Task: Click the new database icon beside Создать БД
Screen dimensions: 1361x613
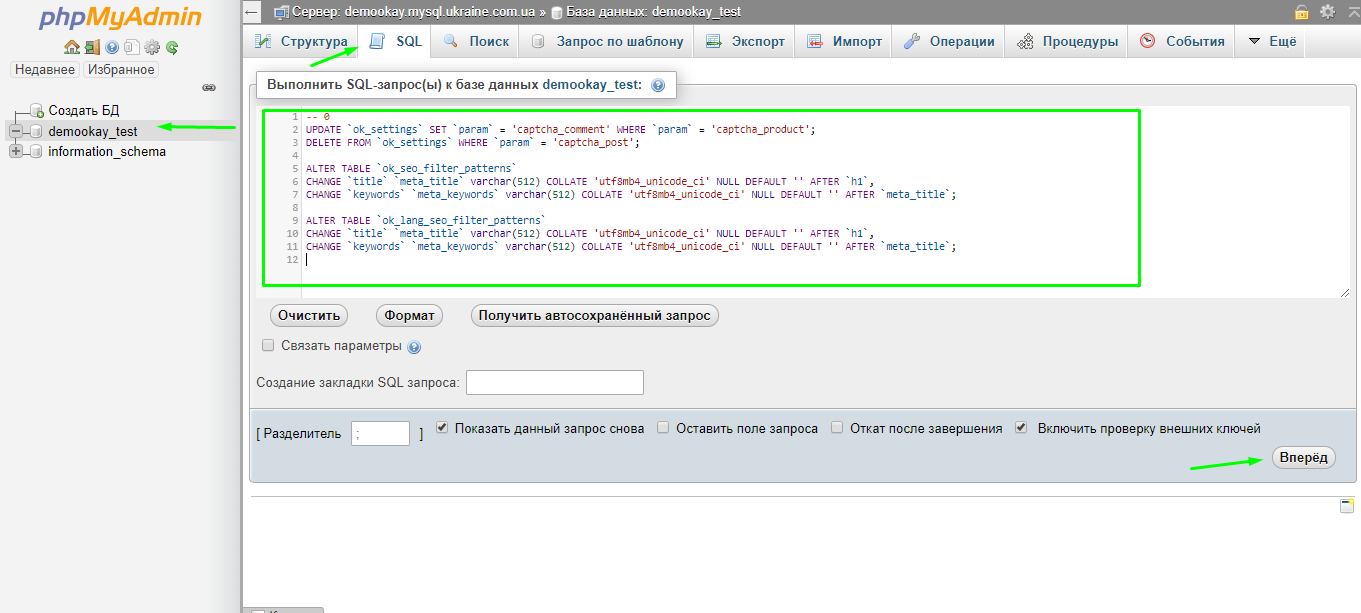Action: click(37, 110)
